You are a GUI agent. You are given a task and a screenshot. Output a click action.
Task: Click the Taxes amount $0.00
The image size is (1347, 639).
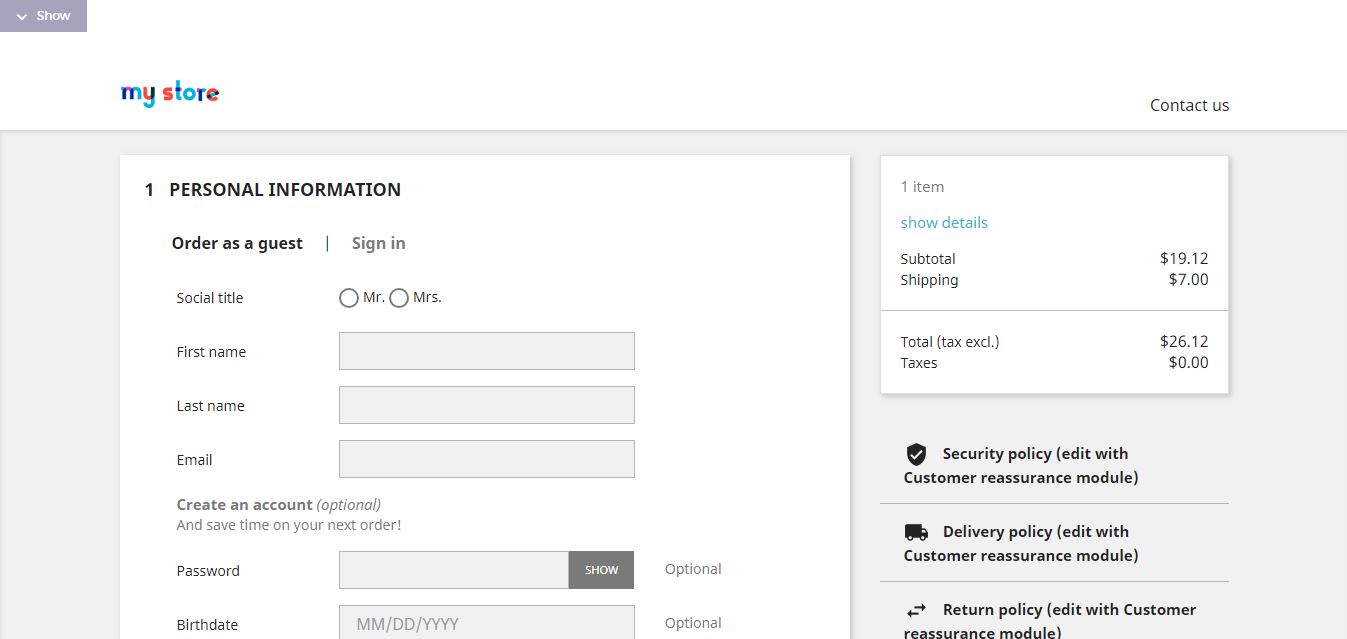pyautogui.click(x=1188, y=363)
